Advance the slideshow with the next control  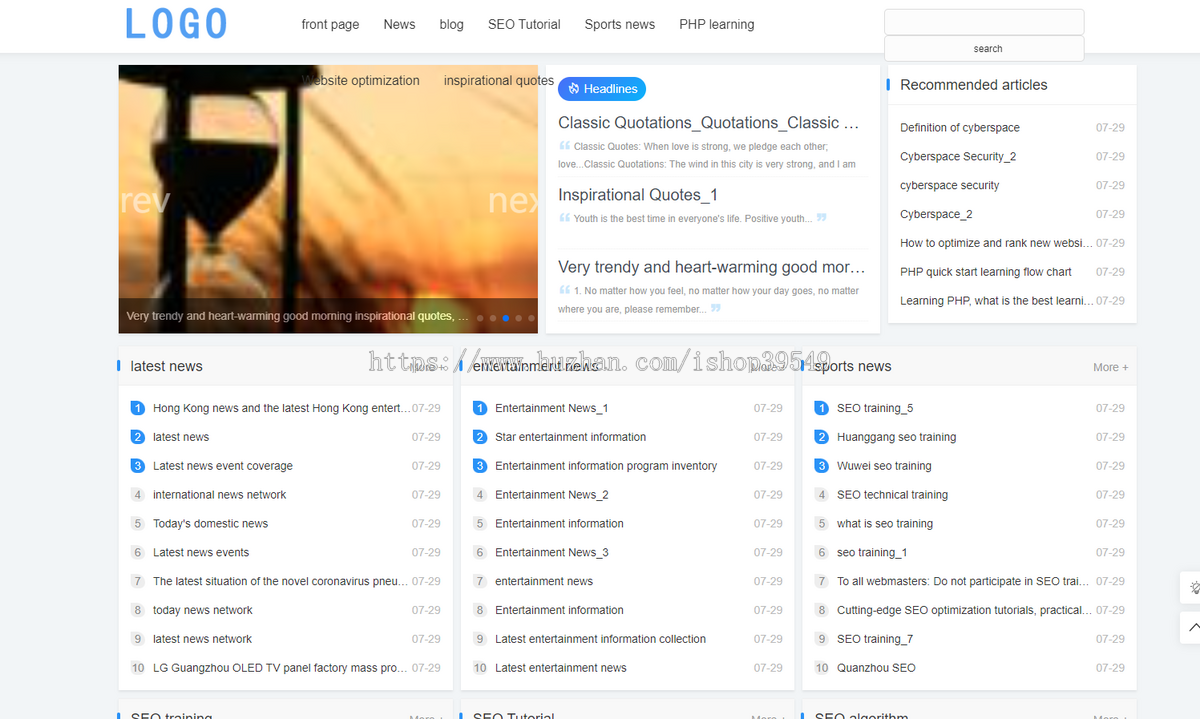coord(513,200)
